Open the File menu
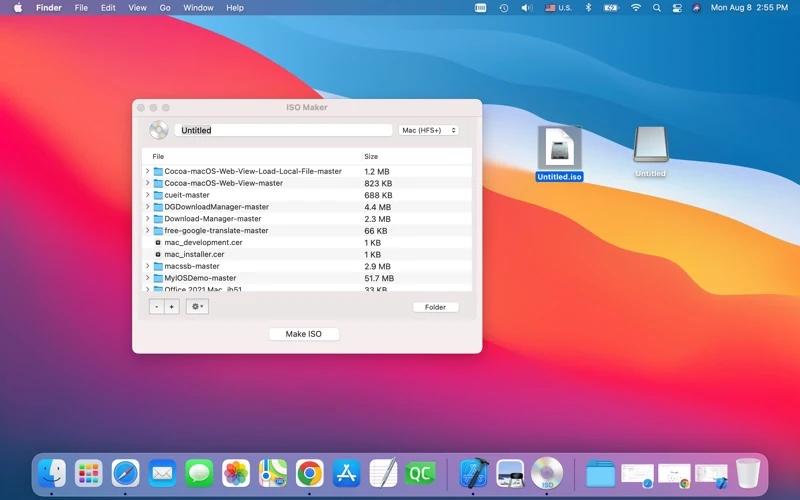 click(x=81, y=8)
